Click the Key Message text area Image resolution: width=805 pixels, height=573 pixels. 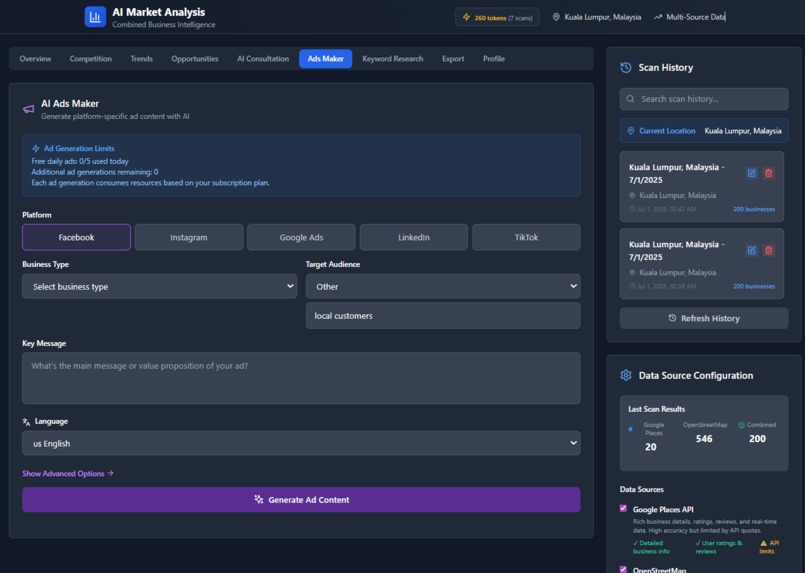pos(301,378)
